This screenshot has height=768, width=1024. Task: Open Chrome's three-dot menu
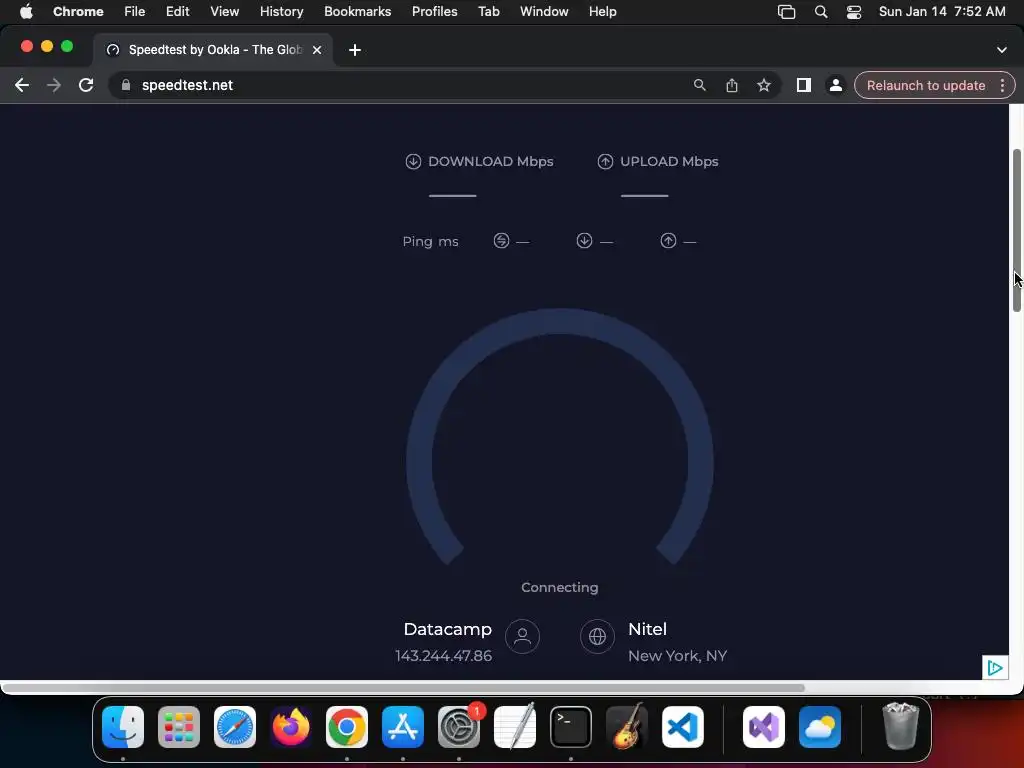1002,85
